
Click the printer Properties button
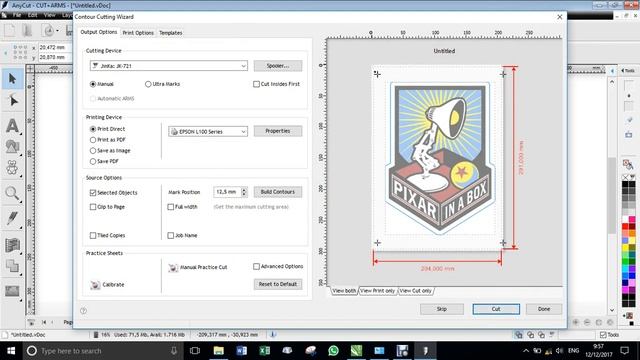tap(278, 131)
